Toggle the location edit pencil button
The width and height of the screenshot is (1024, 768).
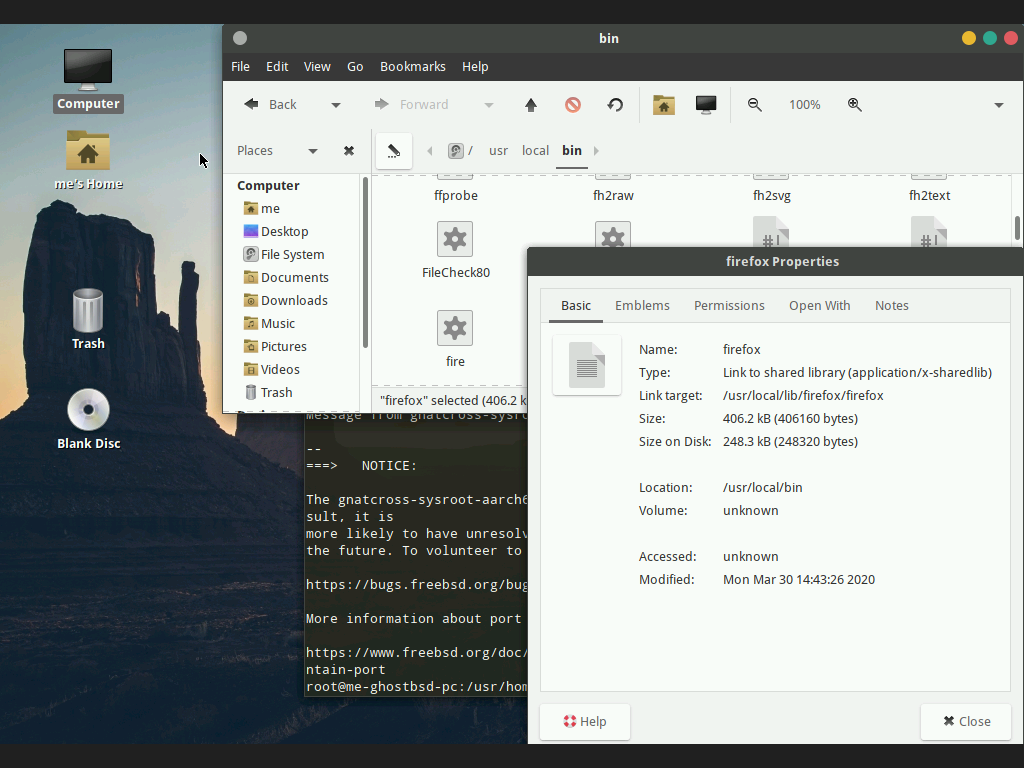[394, 151]
